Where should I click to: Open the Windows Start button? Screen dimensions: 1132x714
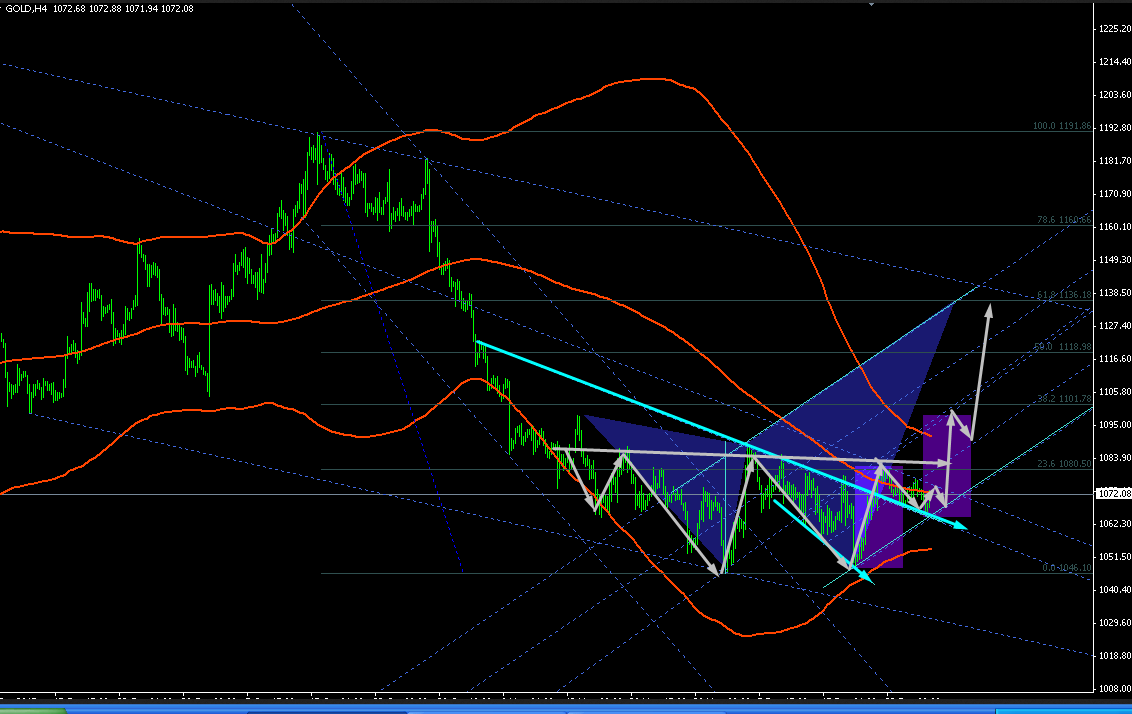point(32,710)
